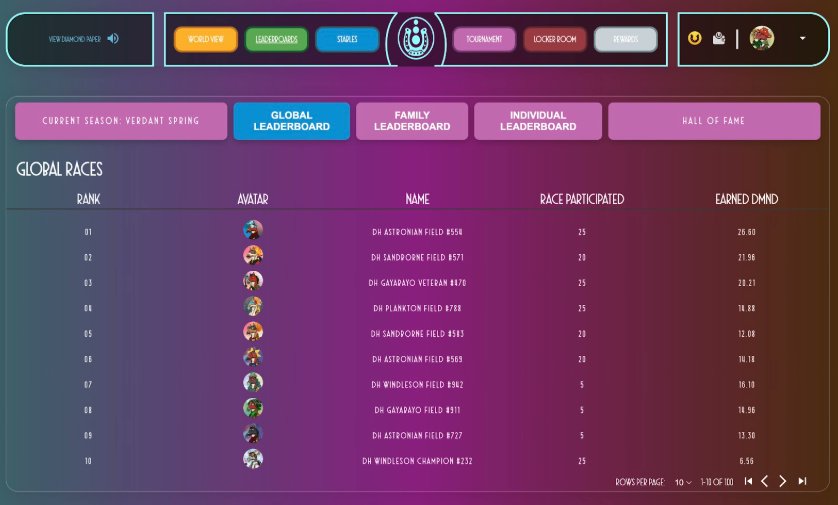
Task: Click the user profile avatar
Action: coord(762,38)
